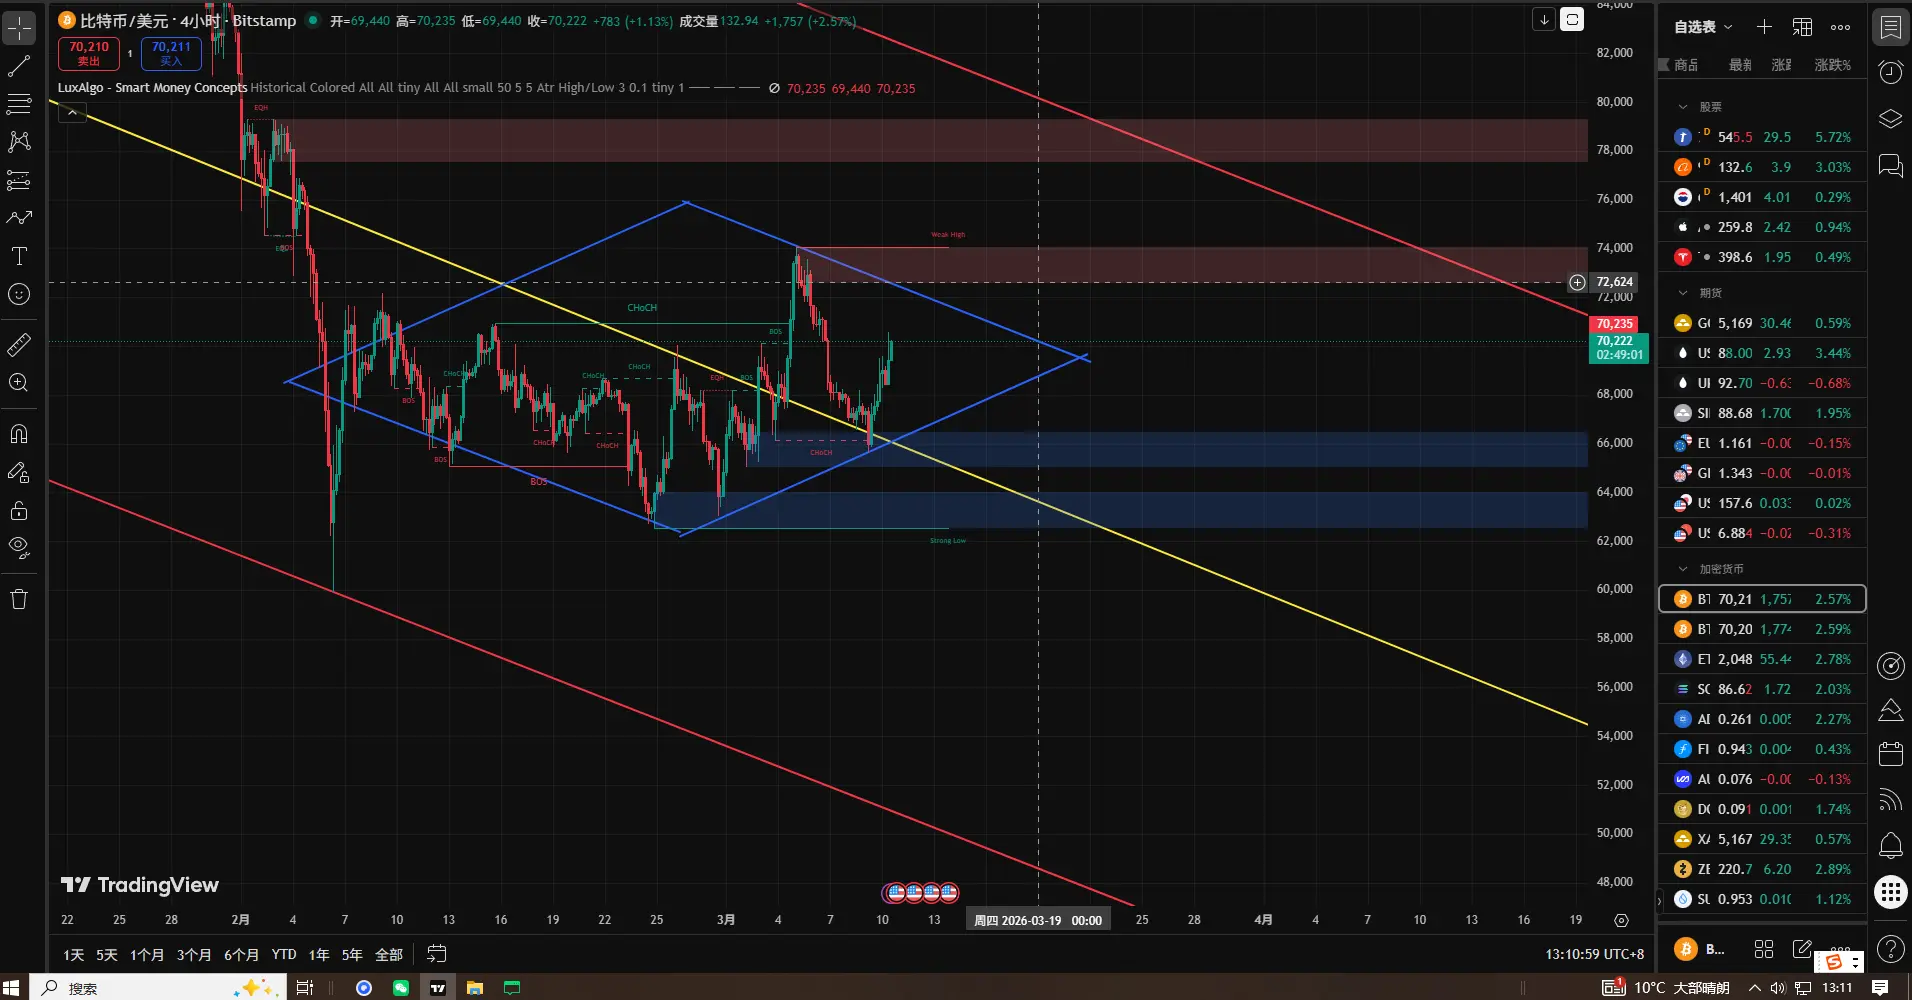The width and height of the screenshot is (1912, 1000).
Task: Open the chart axis settings gear
Action: click(x=1621, y=920)
